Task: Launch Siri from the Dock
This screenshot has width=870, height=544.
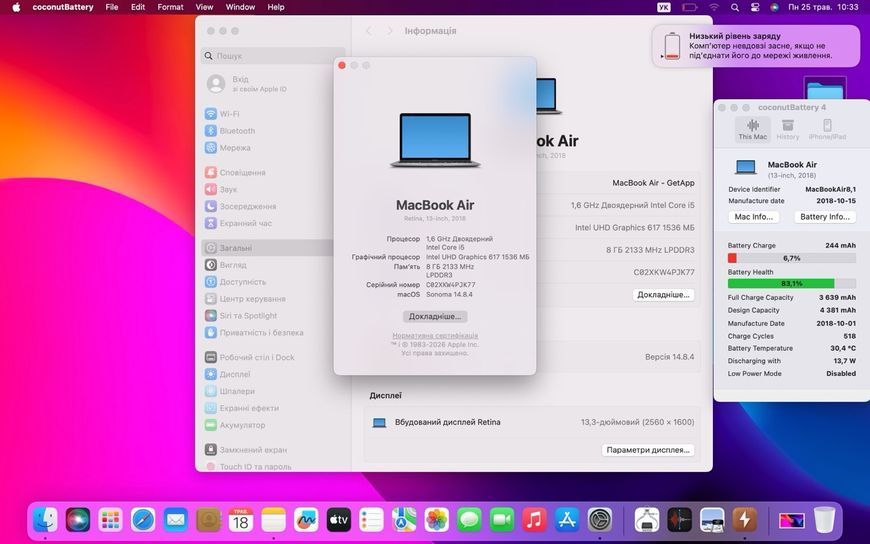Action: (x=78, y=520)
